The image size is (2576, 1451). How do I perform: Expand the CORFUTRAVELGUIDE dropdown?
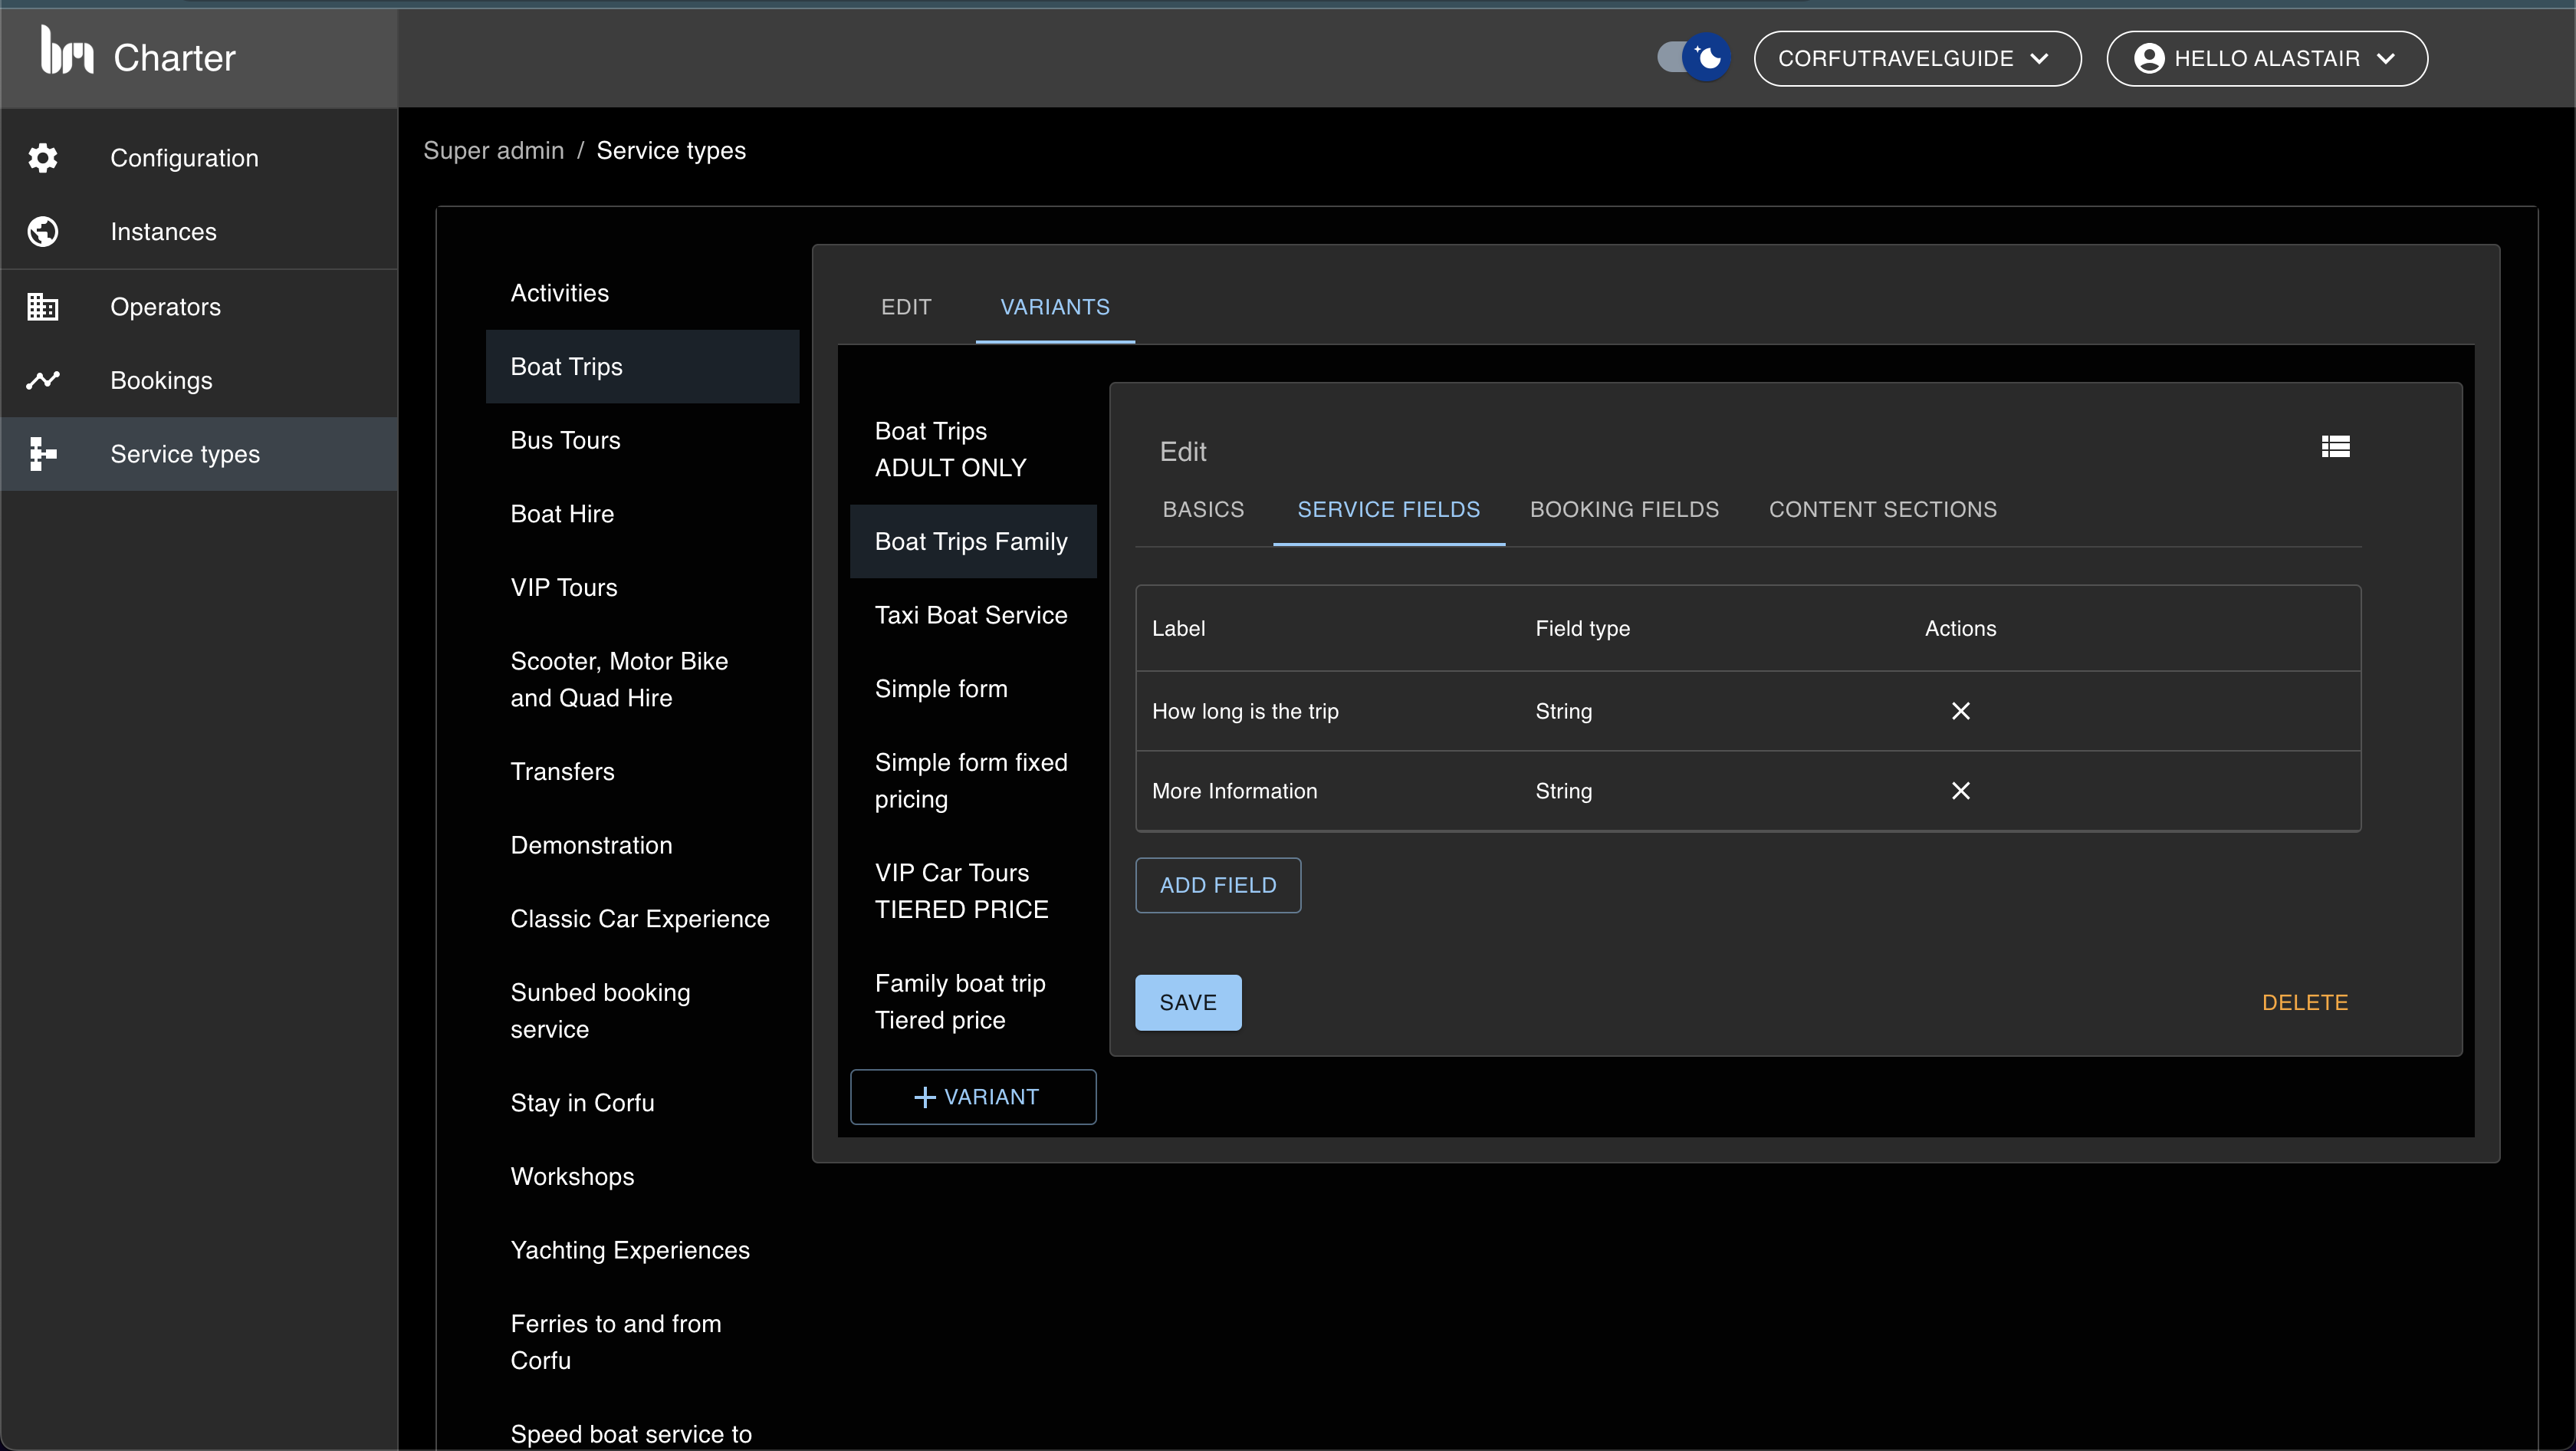click(1918, 58)
